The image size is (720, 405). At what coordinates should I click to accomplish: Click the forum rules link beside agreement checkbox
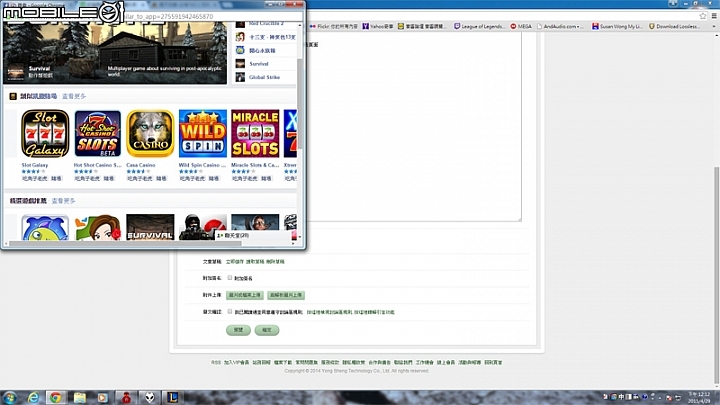(x=329, y=312)
